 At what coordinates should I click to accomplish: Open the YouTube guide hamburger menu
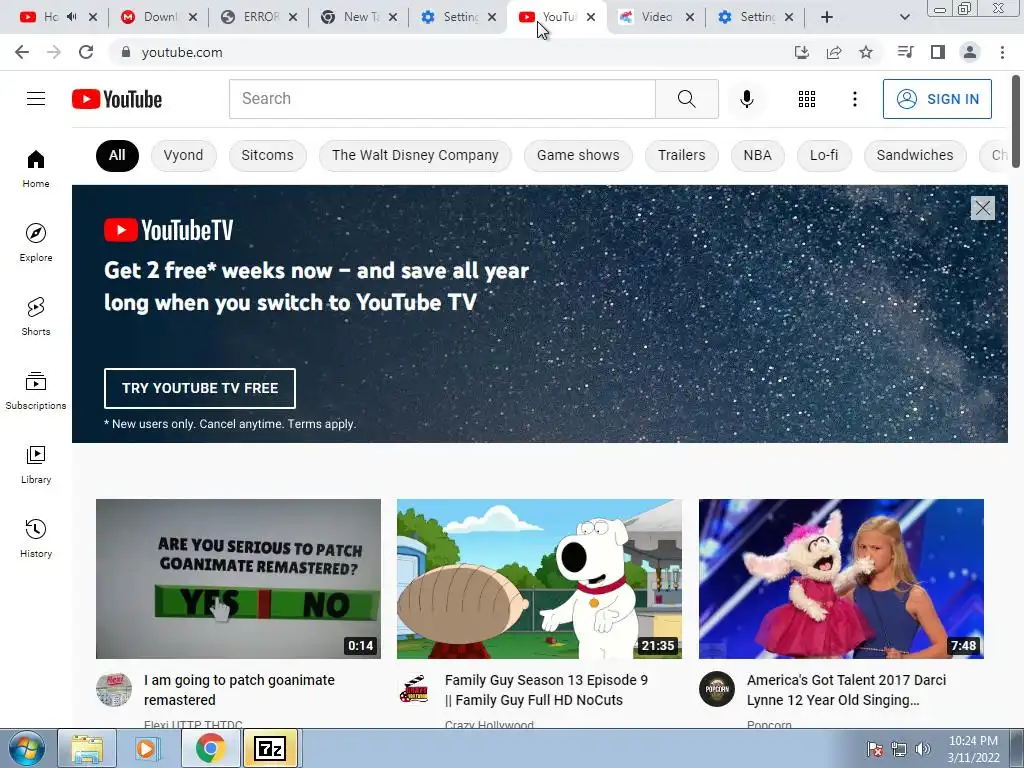tap(36, 99)
